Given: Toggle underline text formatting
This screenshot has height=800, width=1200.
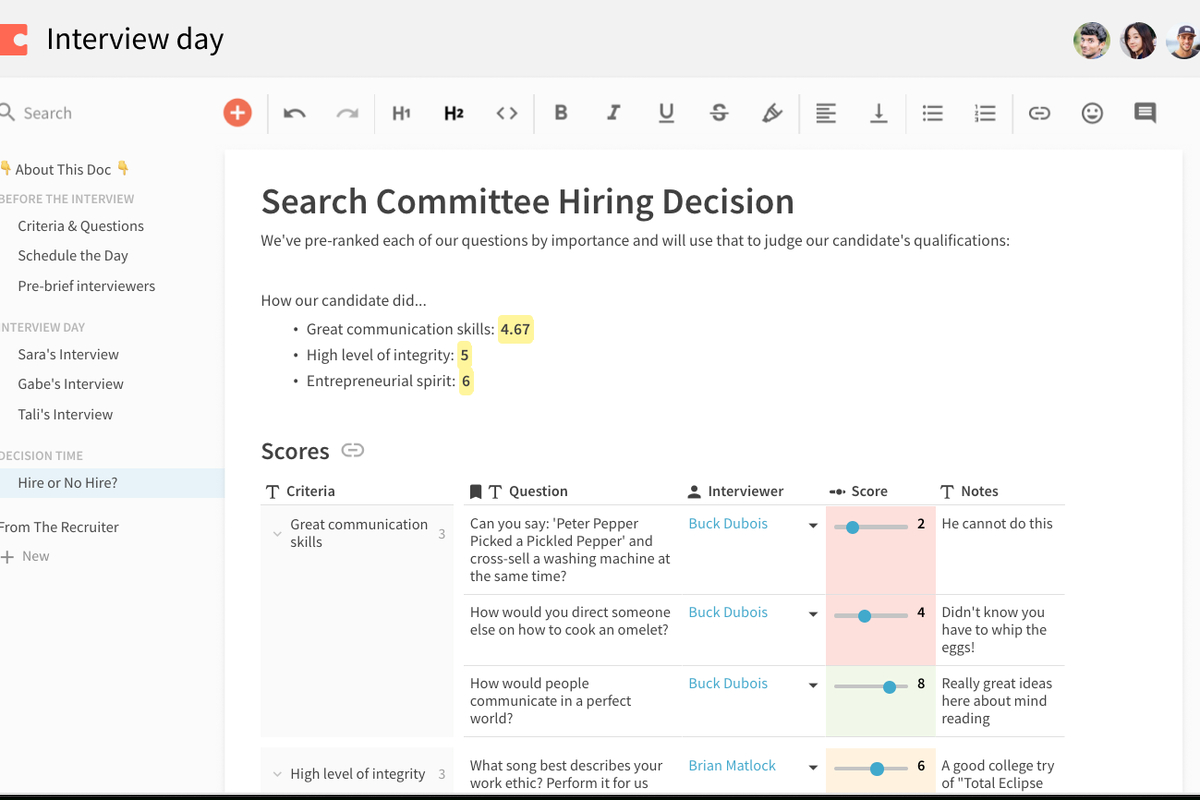Looking at the screenshot, I should point(666,113).
